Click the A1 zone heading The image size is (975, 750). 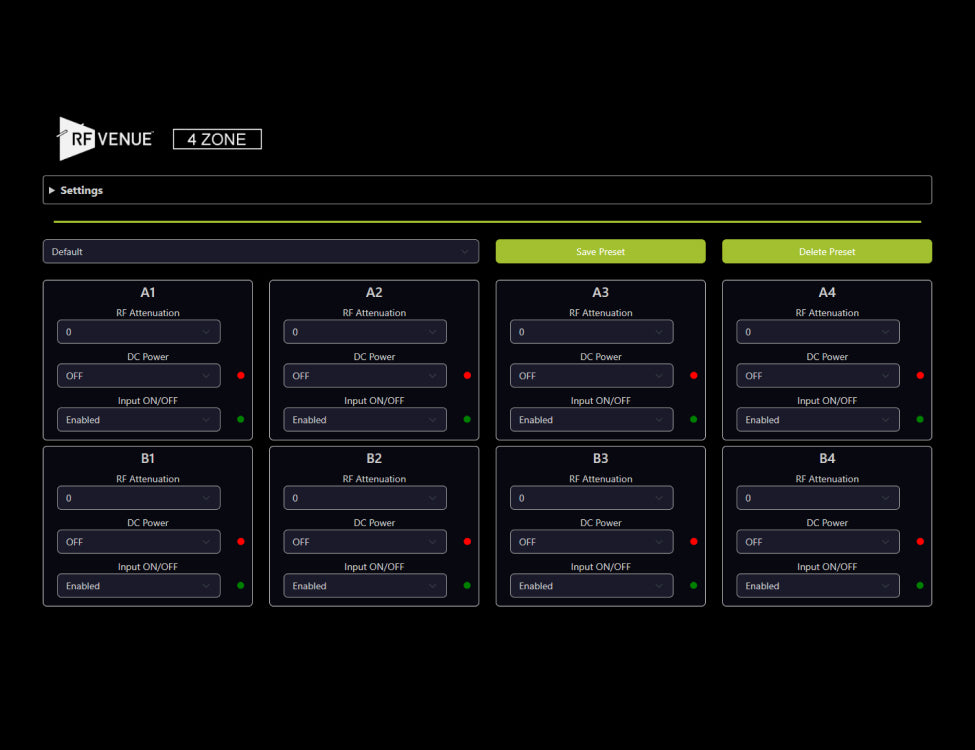(x=147, y=292)
